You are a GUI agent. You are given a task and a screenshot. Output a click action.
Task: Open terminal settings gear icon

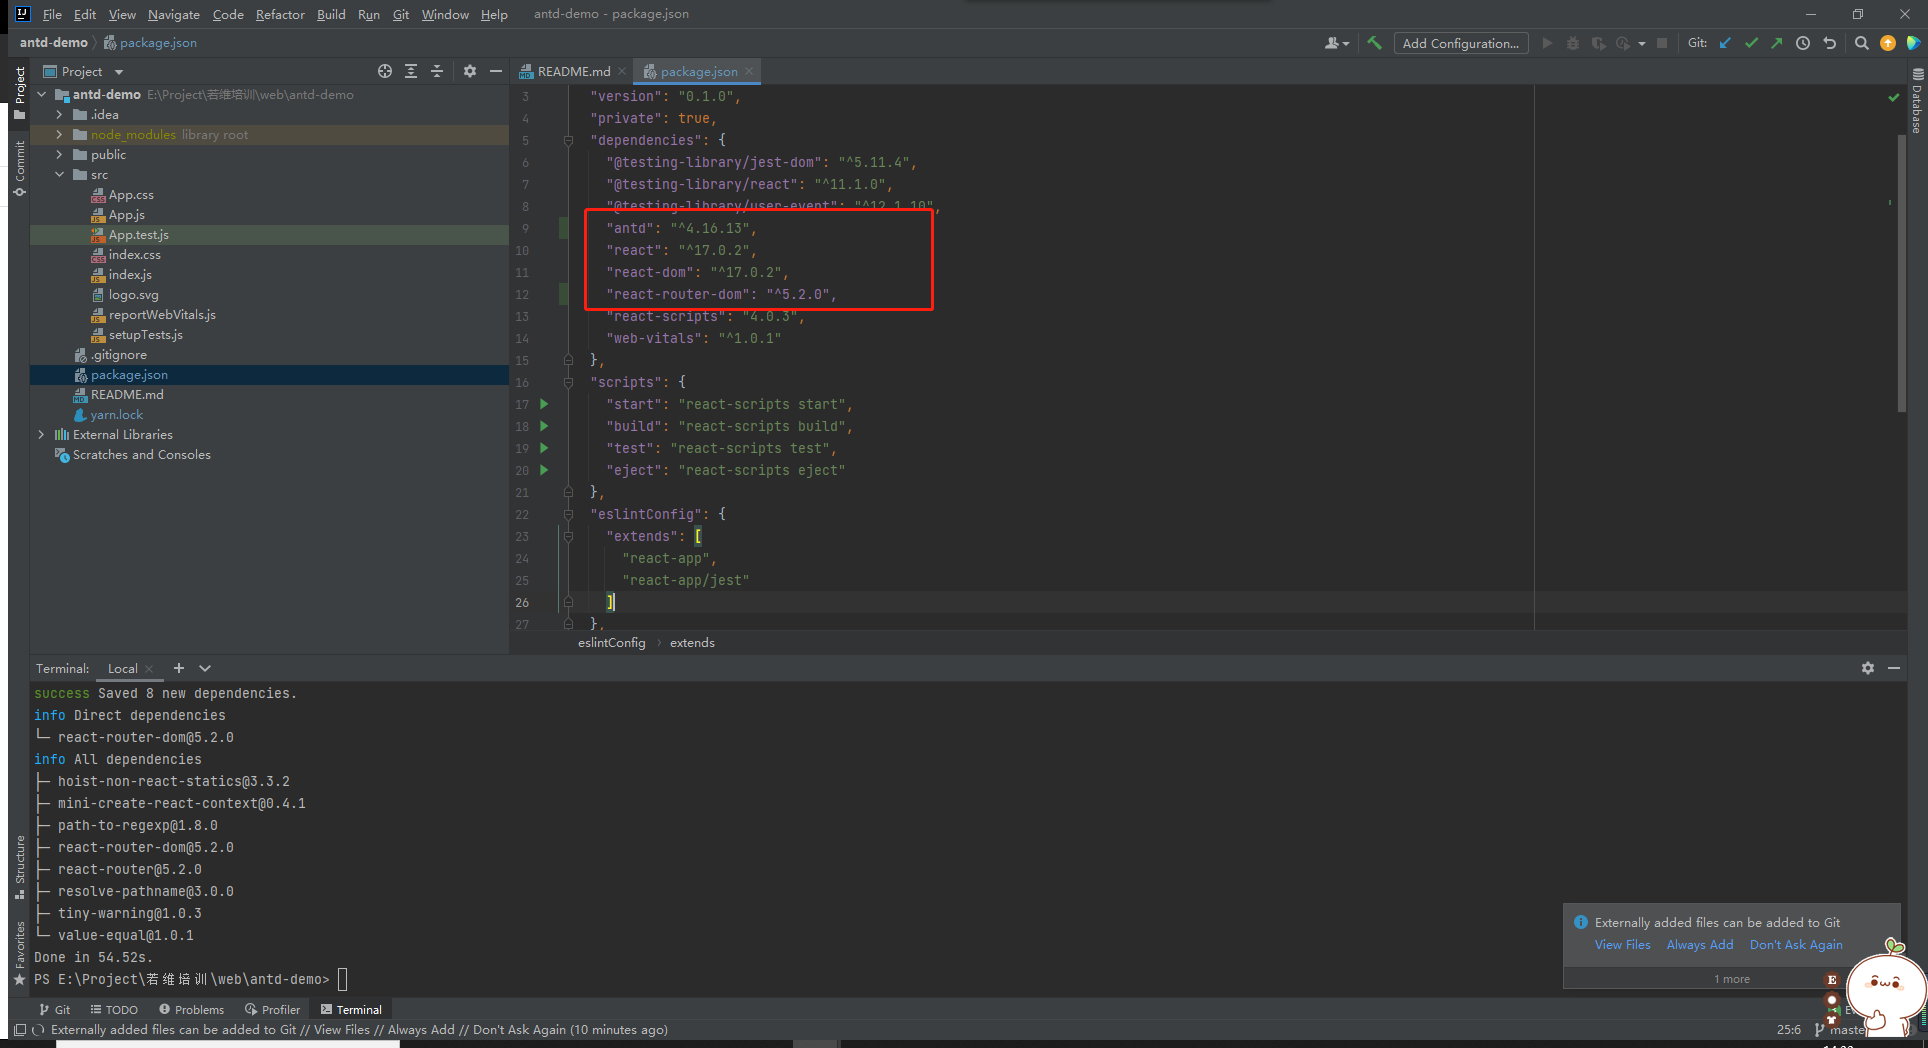(x=1868, y=668)
